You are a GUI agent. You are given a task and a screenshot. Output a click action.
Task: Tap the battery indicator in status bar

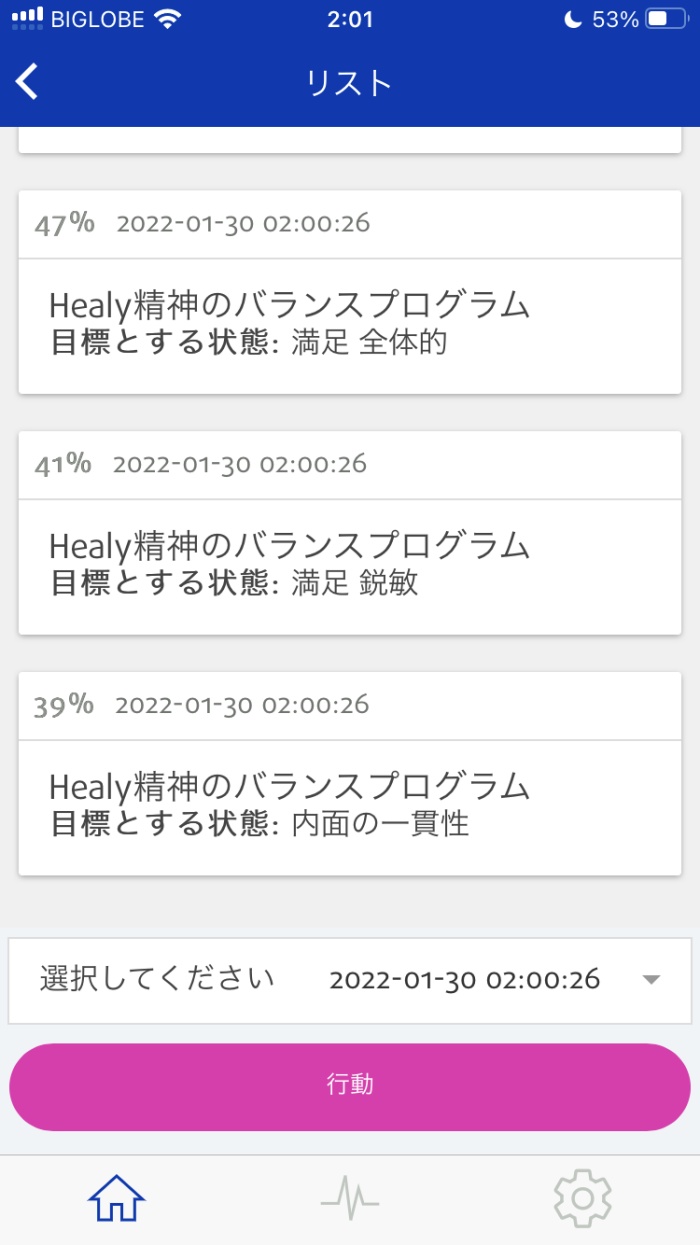(665, 18)
